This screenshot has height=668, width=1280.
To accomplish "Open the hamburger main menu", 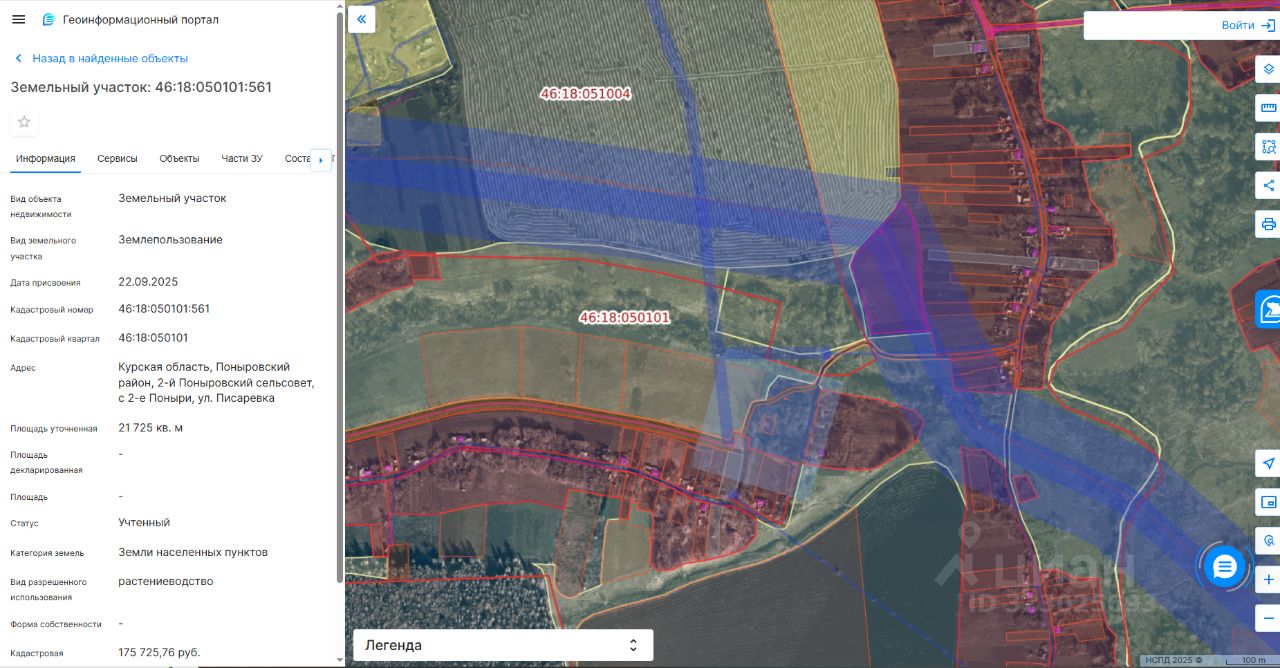I will pos(18,19).
